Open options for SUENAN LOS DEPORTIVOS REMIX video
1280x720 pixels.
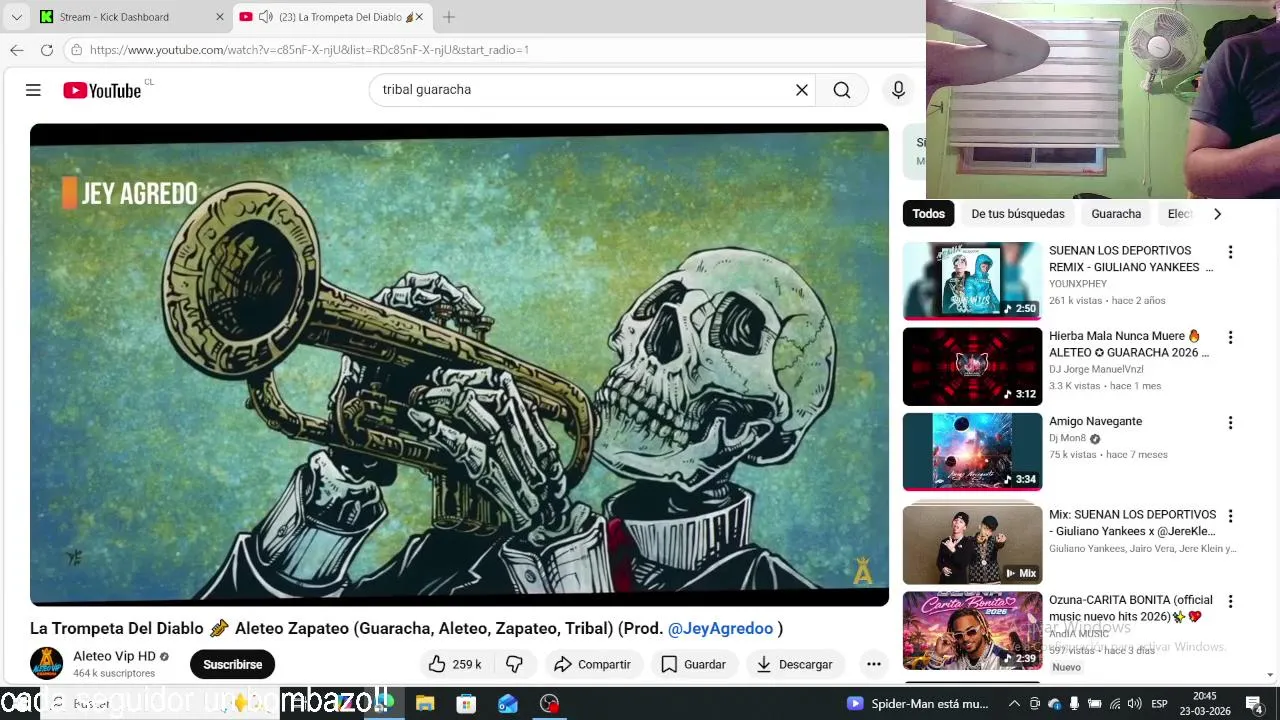click(x=1230, y=252)
